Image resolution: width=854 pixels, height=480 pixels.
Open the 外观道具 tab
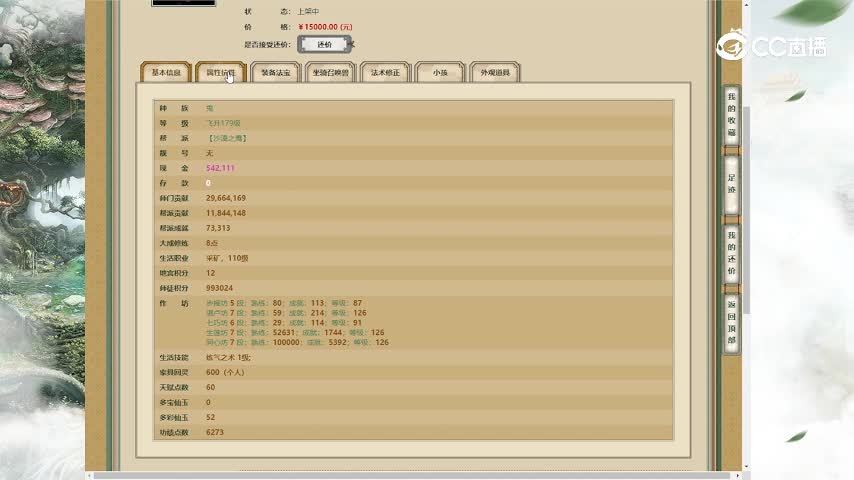(494, 73)
